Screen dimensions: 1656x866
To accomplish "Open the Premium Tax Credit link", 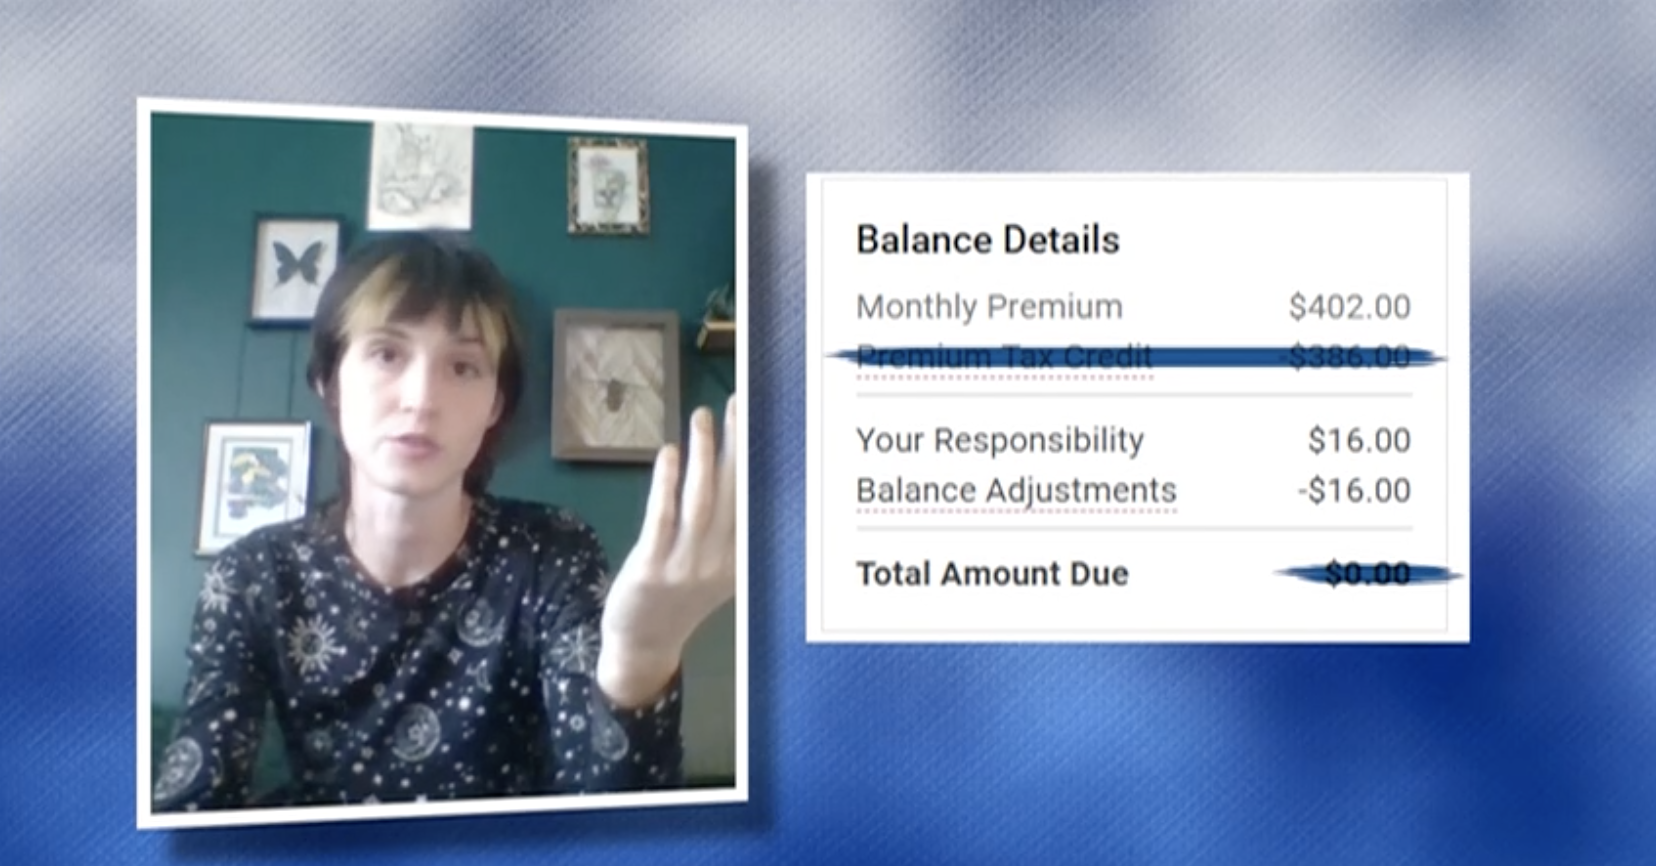I will [x=1004, y=357].
